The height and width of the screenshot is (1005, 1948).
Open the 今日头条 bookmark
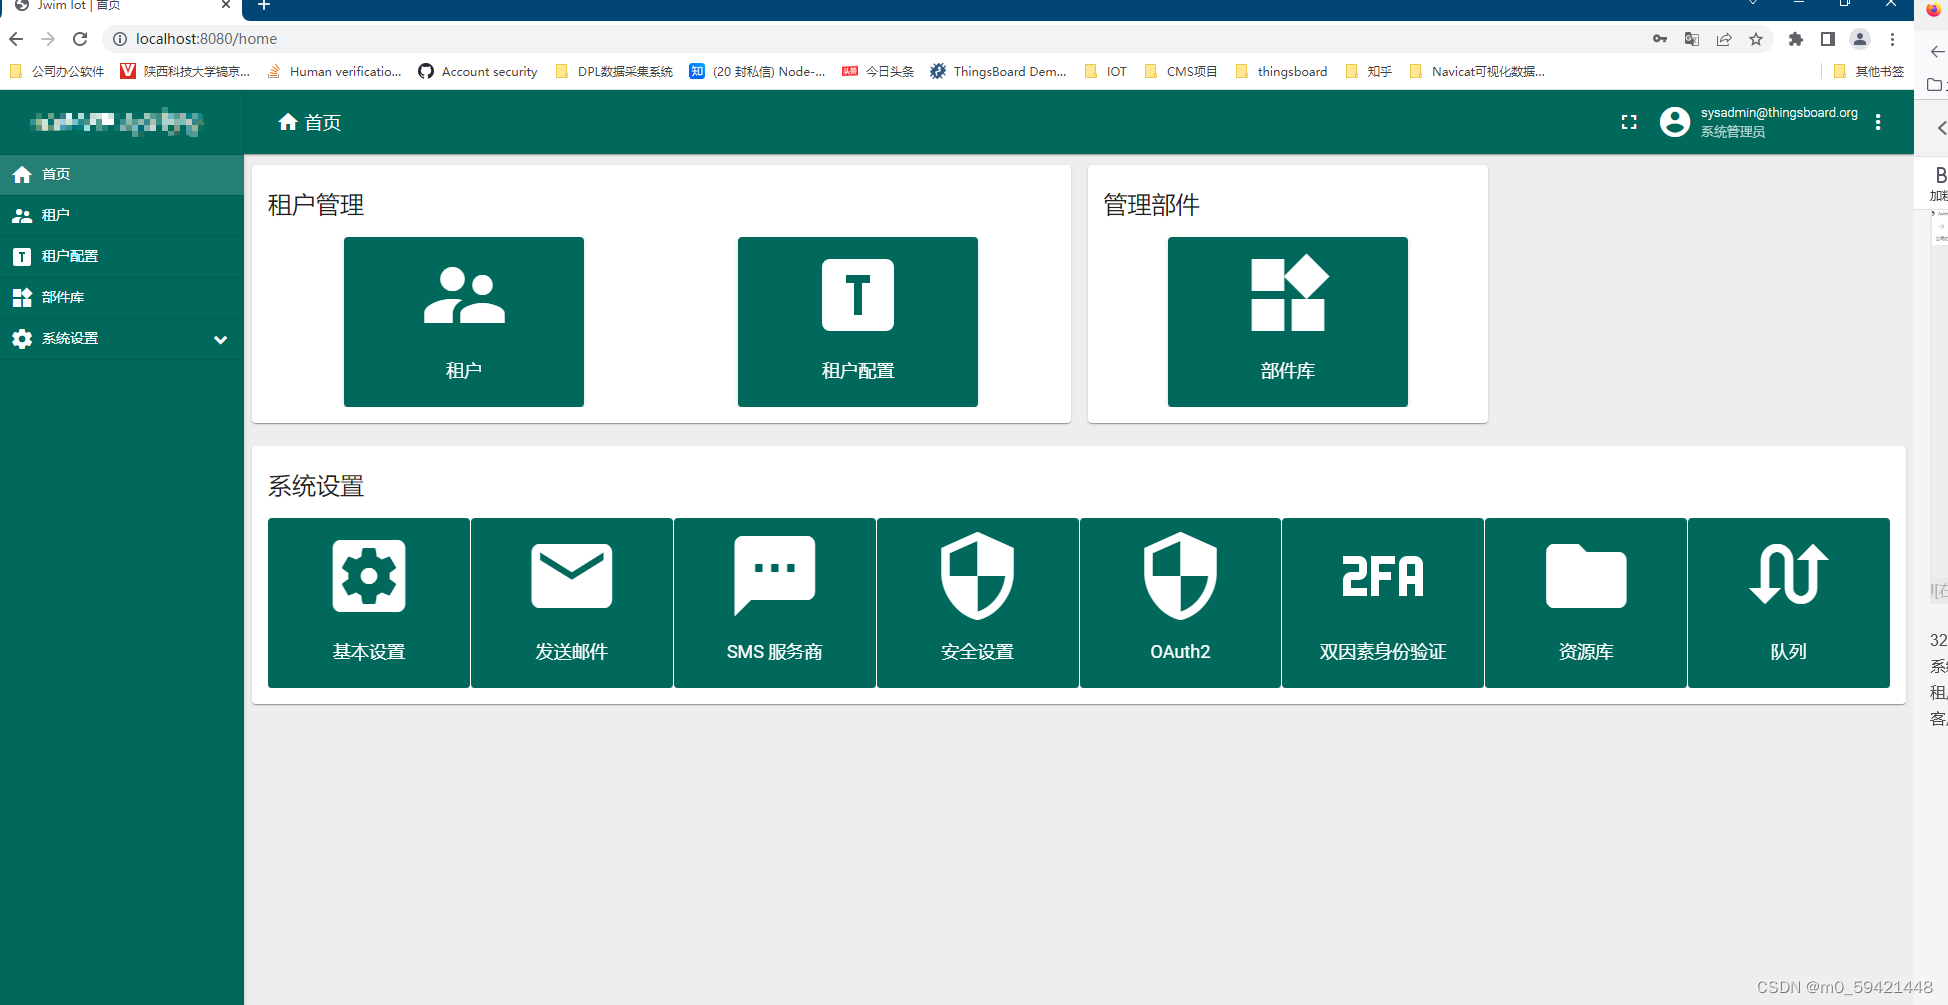click(878, 71)
